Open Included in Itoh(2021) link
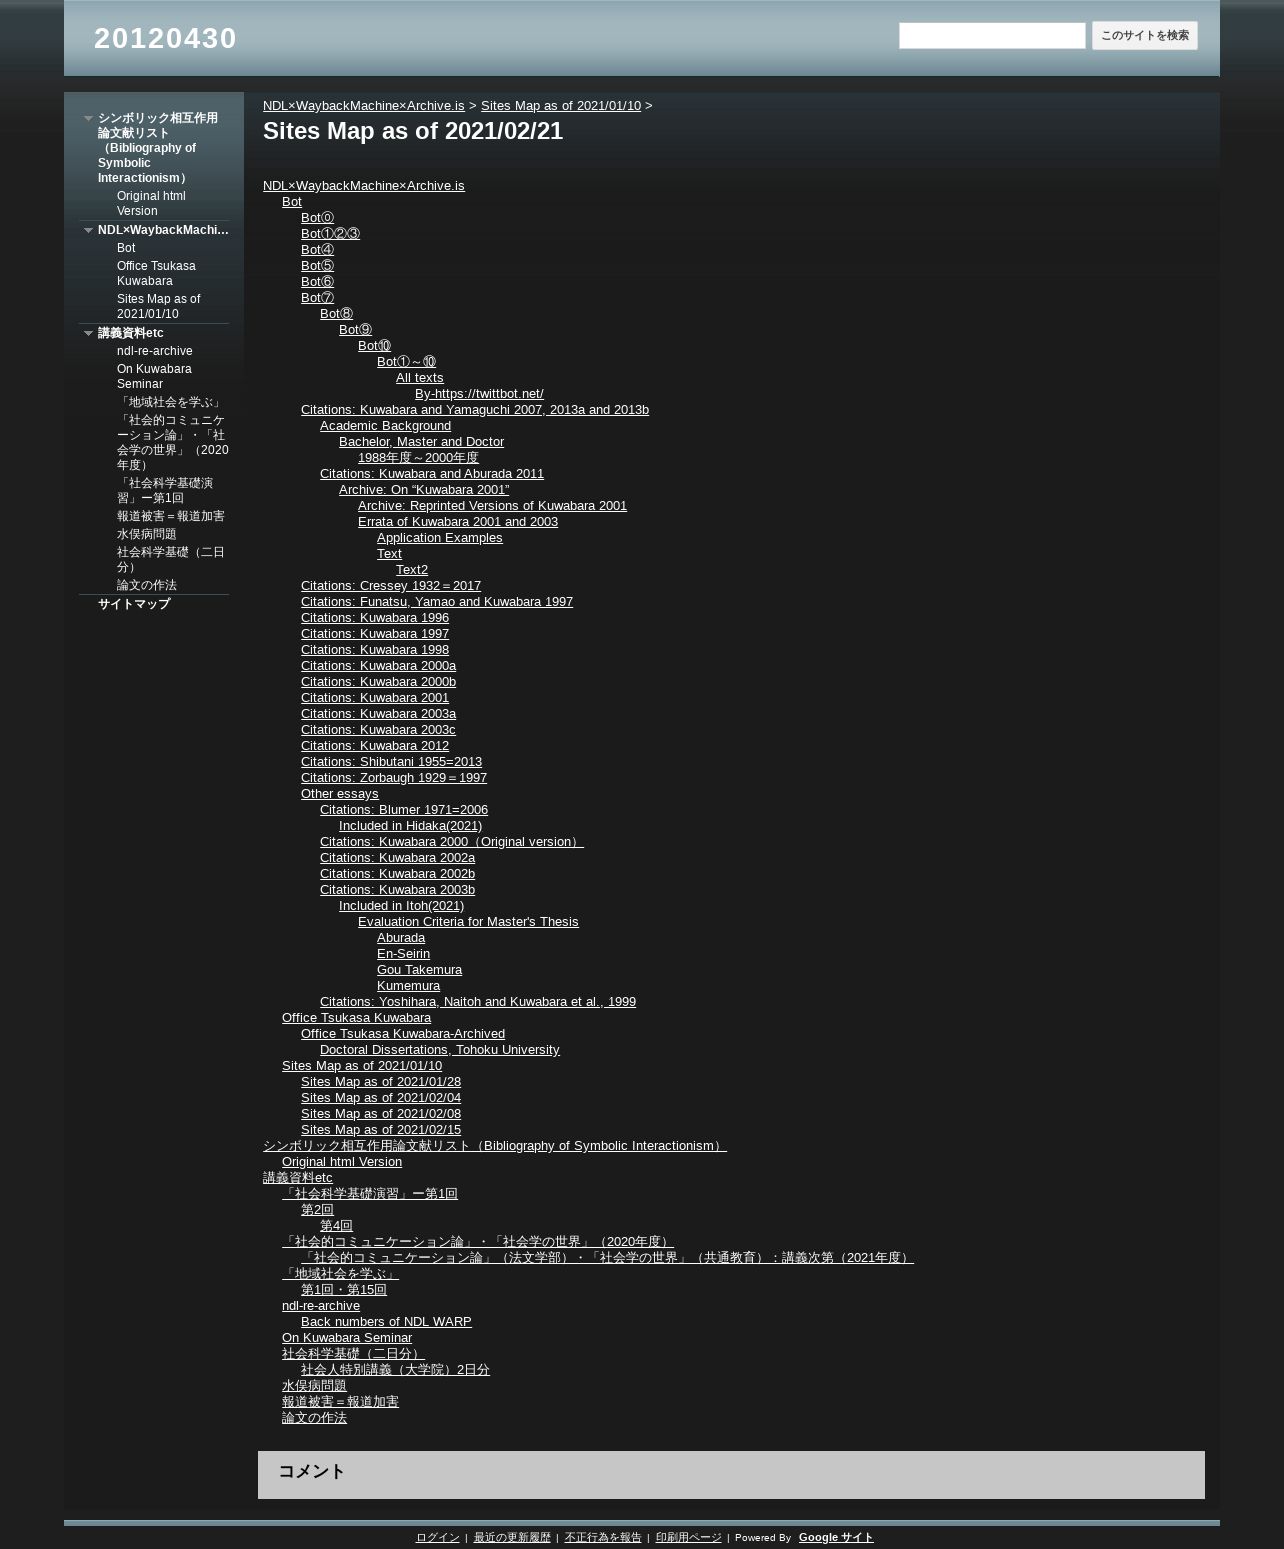The image size is (1284, 1549). click(401, 905)
